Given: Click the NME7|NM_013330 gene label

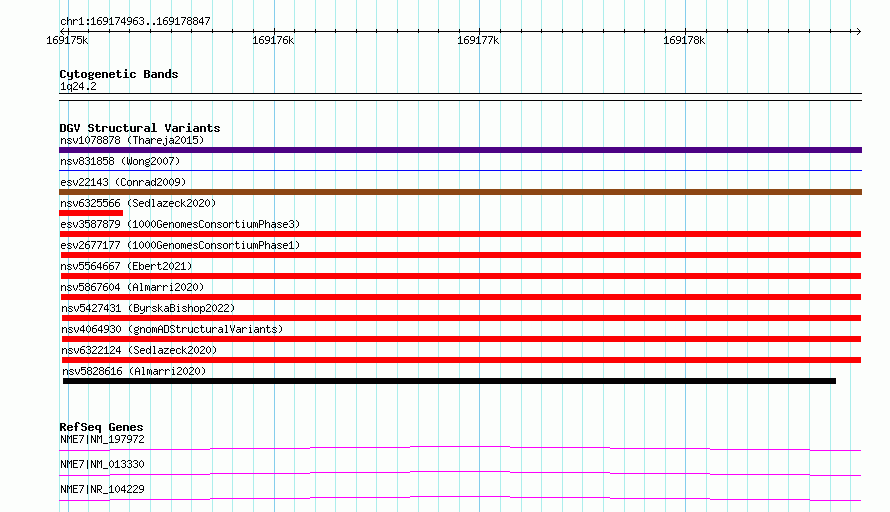Looking at the screenshot, I should [102, 464].
